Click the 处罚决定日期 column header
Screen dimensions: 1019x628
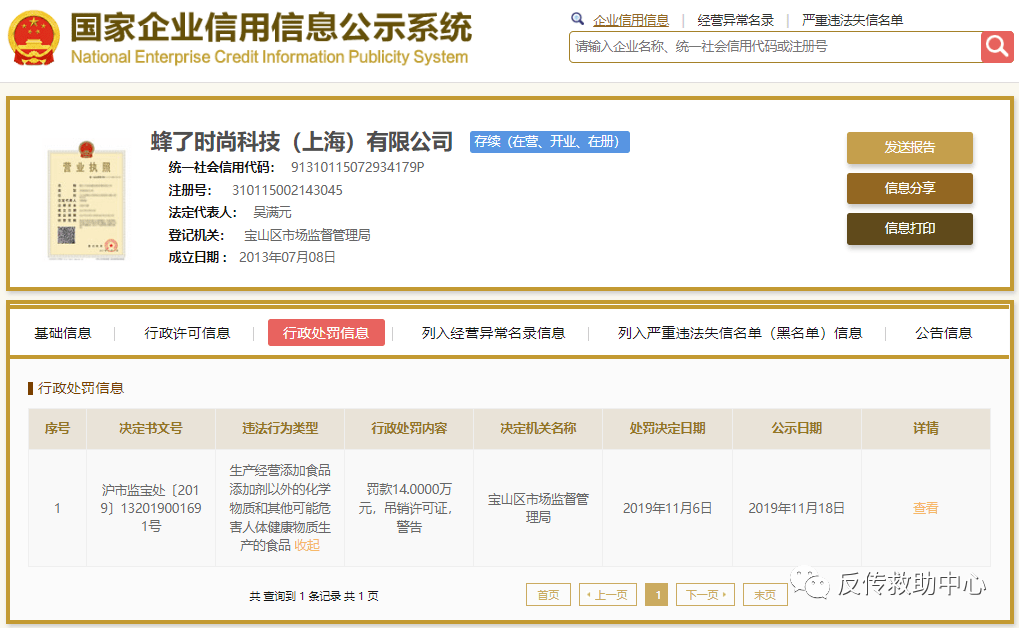pyautogui.click(x=667, y=428)
